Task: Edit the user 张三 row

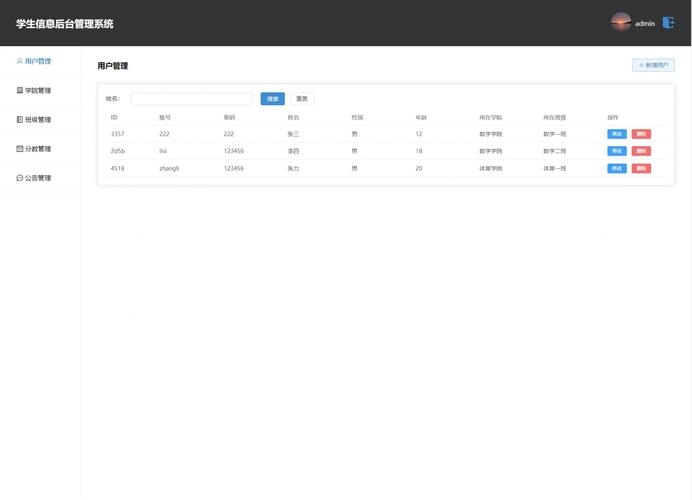Action: pyautogui.click(x=617, y=134)
